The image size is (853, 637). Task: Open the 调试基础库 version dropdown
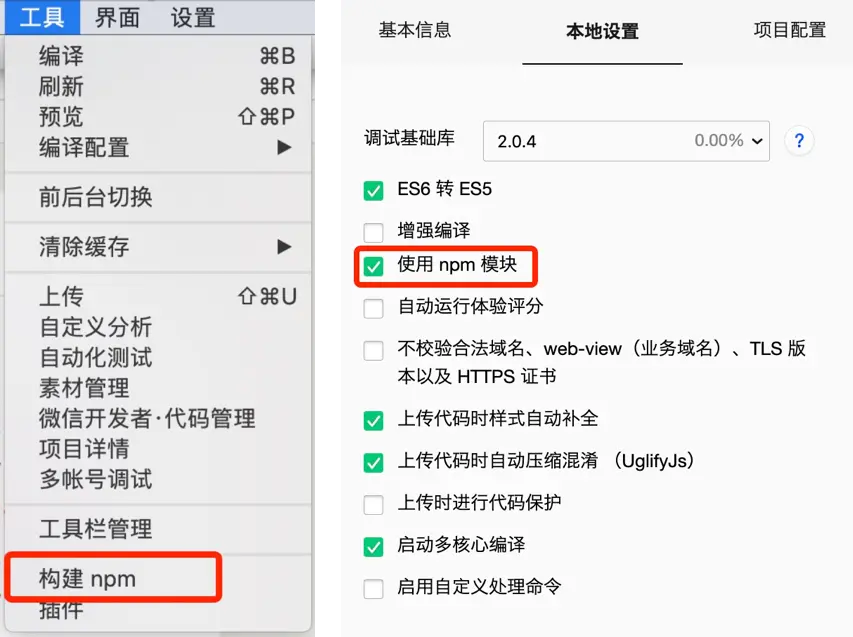[x=626, y=141]
